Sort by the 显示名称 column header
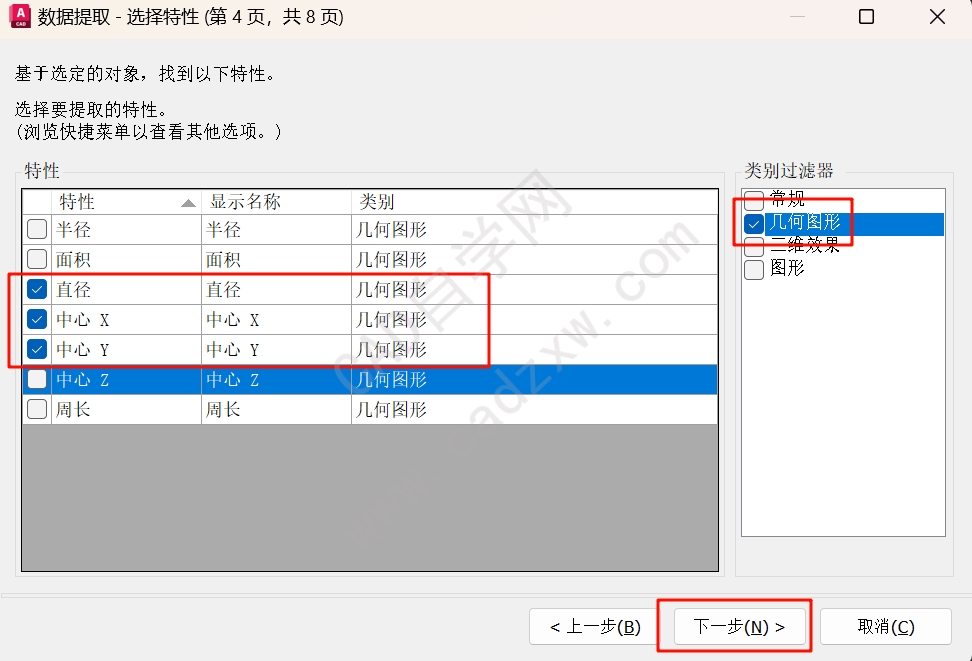The width and height of the screenshot is (972, 661). tap(276, 202)
